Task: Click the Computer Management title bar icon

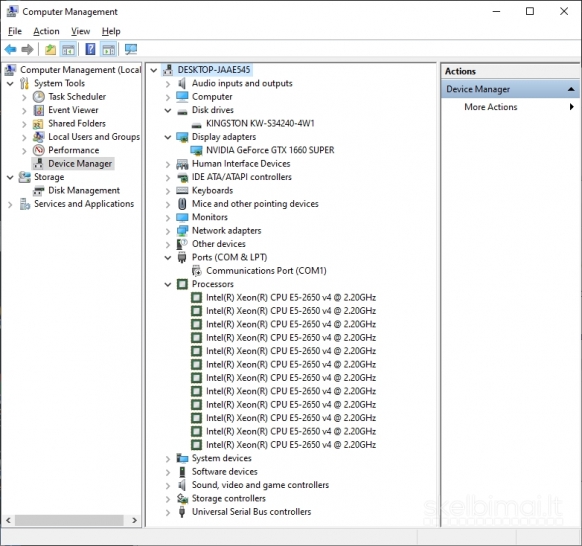Action: coord(12,12)
